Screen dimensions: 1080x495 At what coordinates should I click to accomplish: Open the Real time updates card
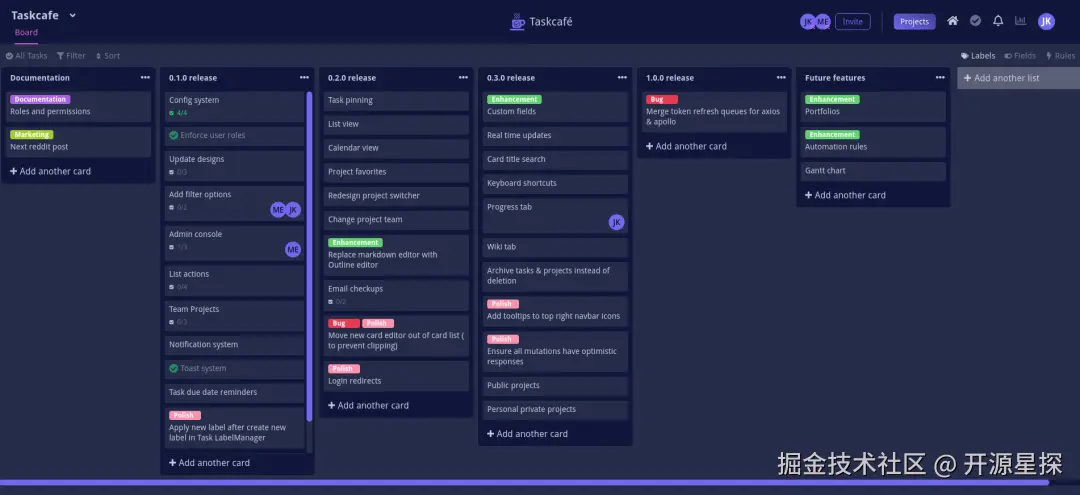(x=555, y=136)
